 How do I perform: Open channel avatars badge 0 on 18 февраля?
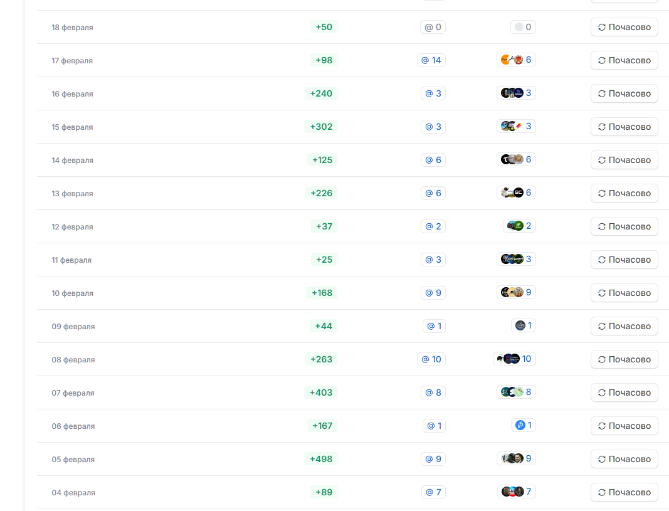point(523,27)
